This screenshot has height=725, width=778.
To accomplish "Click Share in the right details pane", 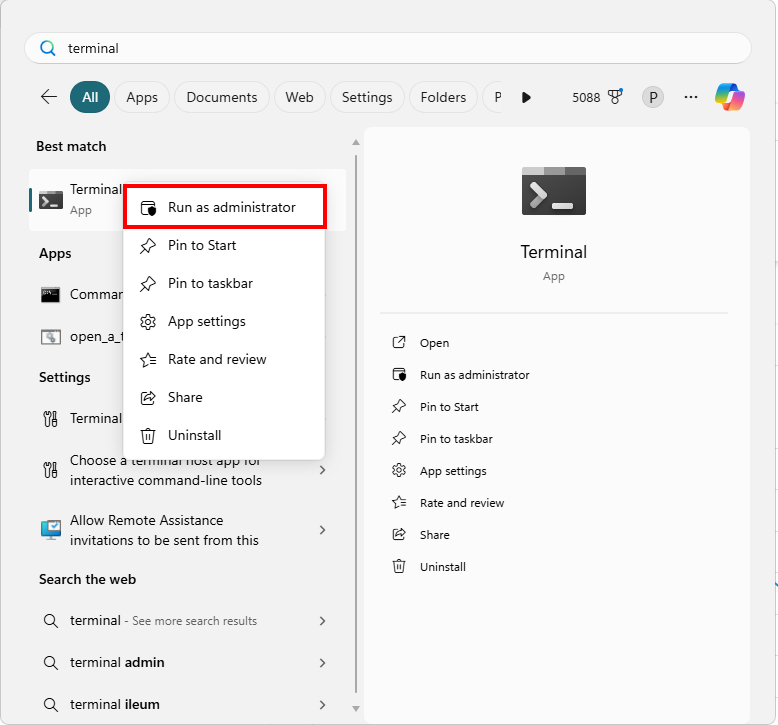I will tap(434, 535).
